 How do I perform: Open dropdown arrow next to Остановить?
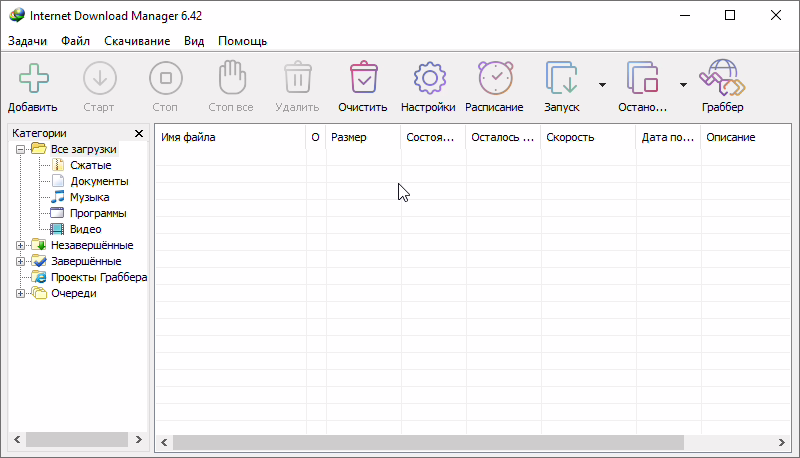coord(683,85)
